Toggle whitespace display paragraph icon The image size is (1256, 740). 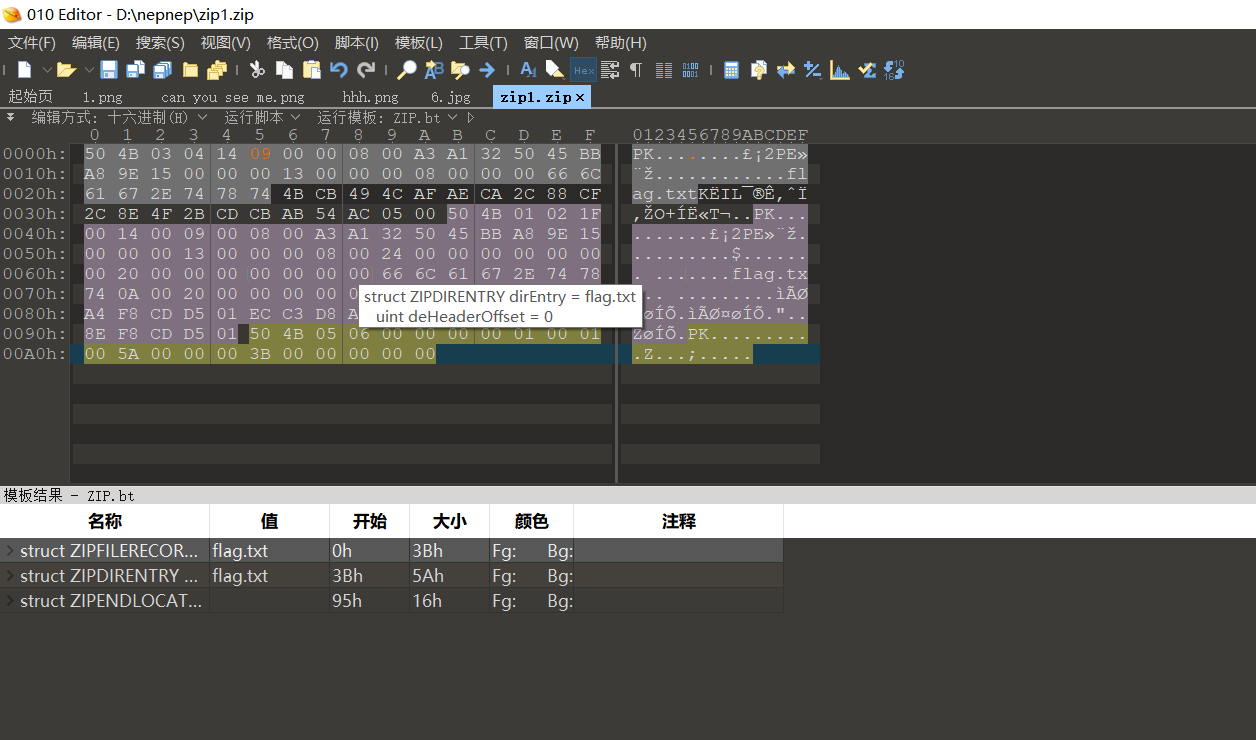pyautogui.click(x=636, y=70)
